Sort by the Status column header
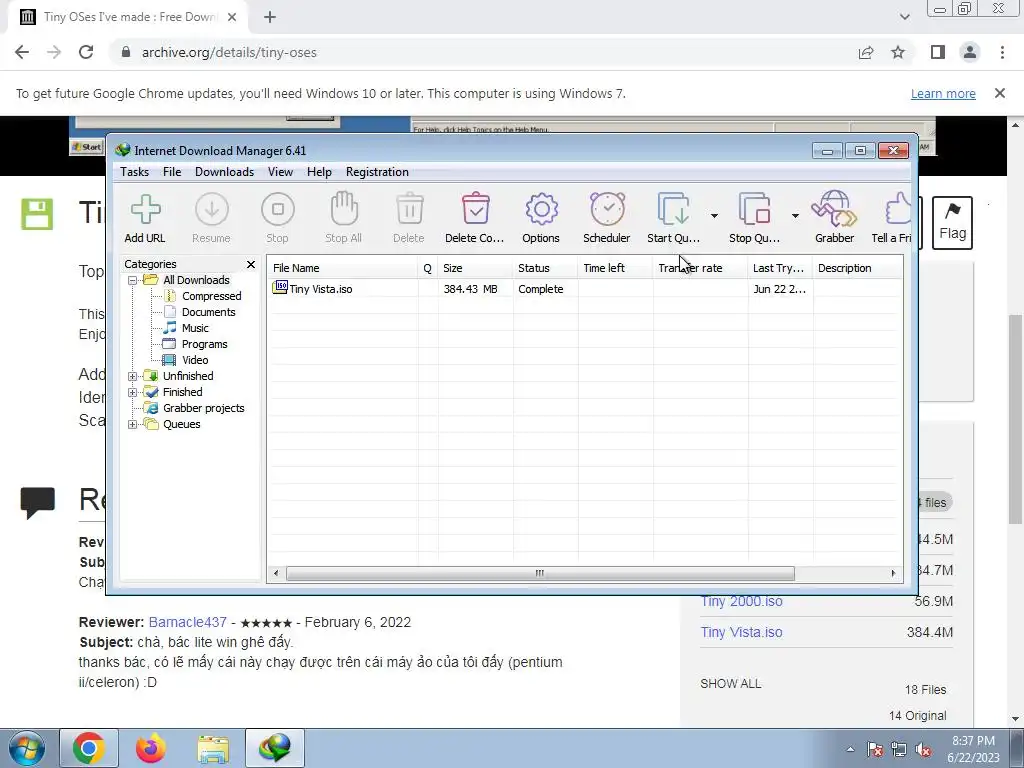The height and width of the screenshot is (768, 1024). [x=545, y=268]
